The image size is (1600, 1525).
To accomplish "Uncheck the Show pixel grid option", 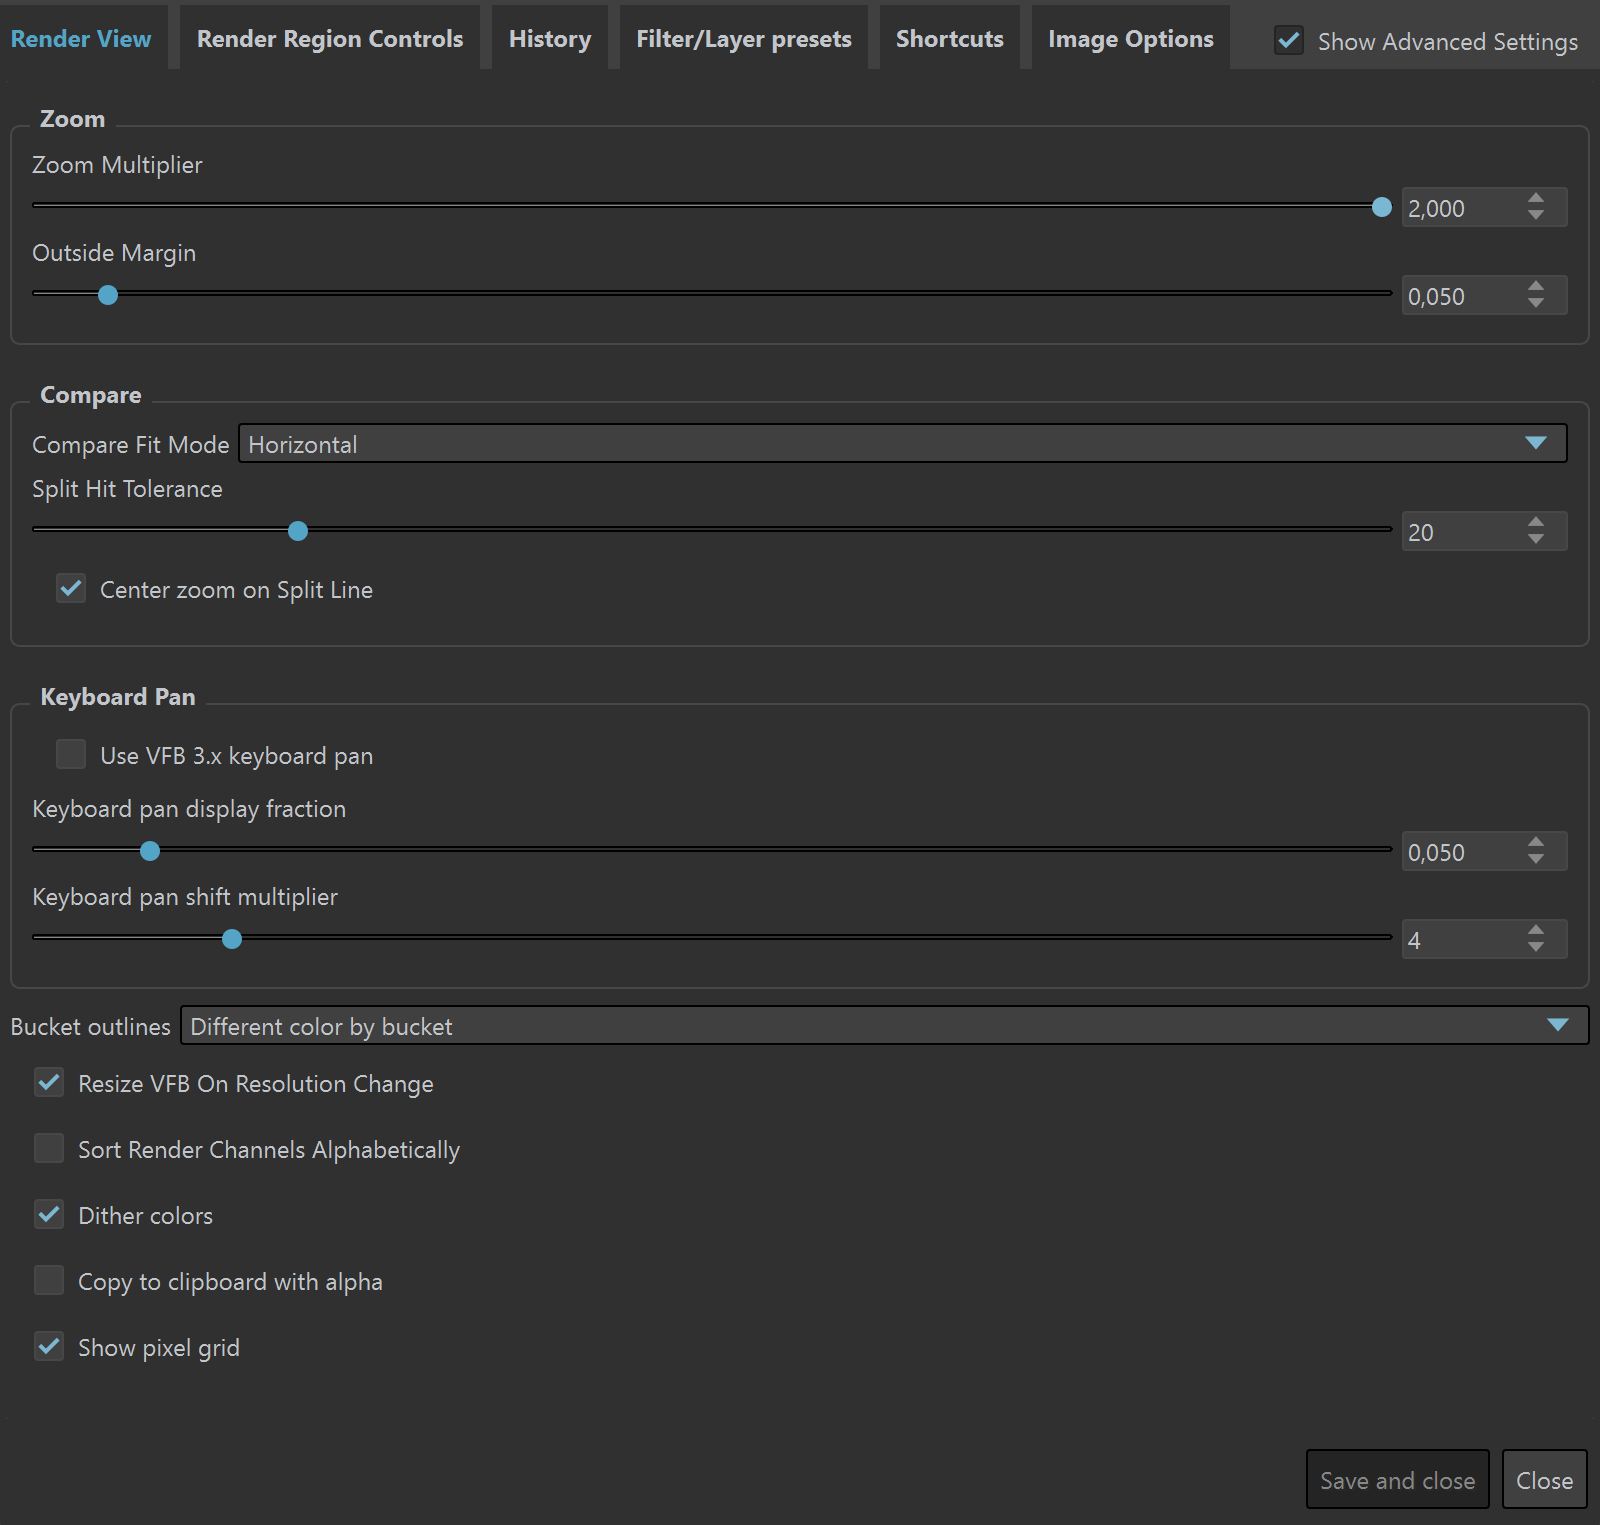I will pos(49,1346).
